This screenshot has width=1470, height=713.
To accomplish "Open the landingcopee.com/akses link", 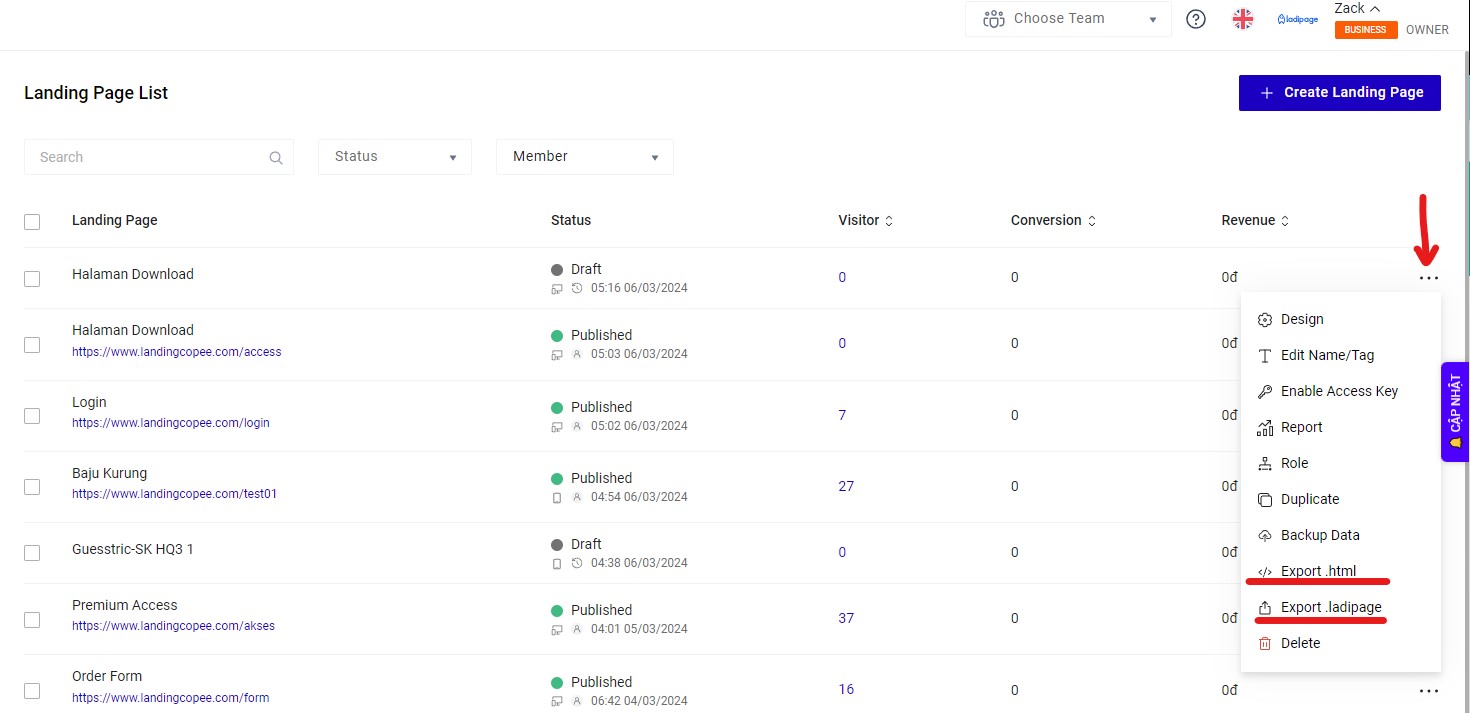I will 173,626.
